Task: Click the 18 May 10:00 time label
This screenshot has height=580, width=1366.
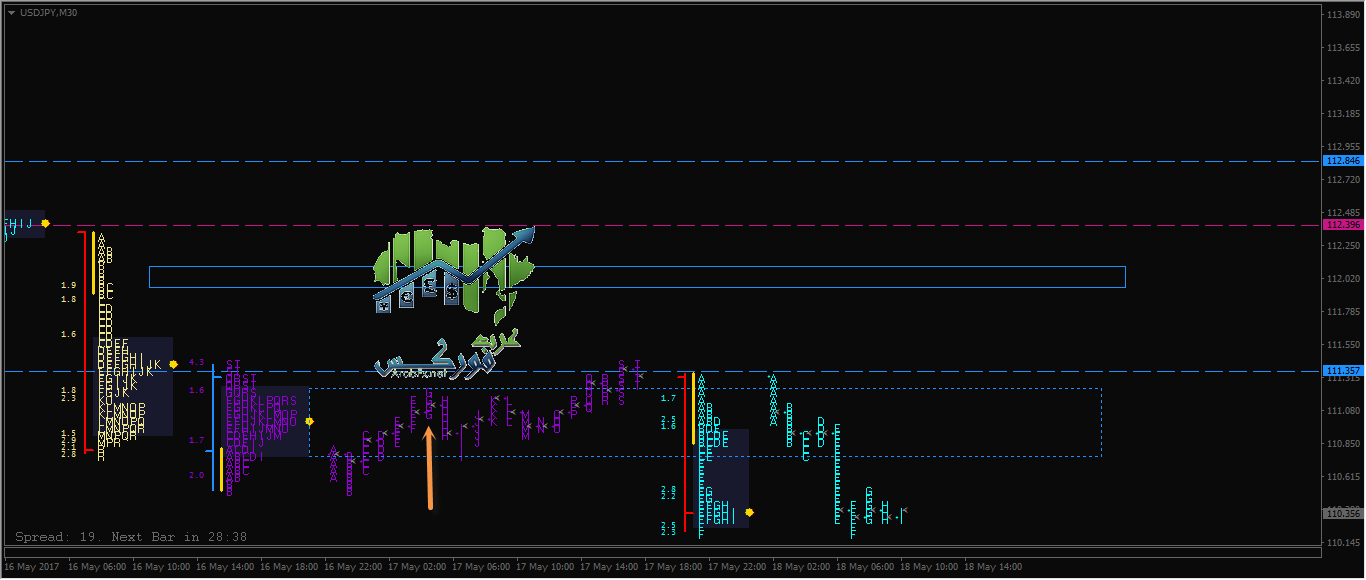Action: pyautogui.click(x=929, y=566)
